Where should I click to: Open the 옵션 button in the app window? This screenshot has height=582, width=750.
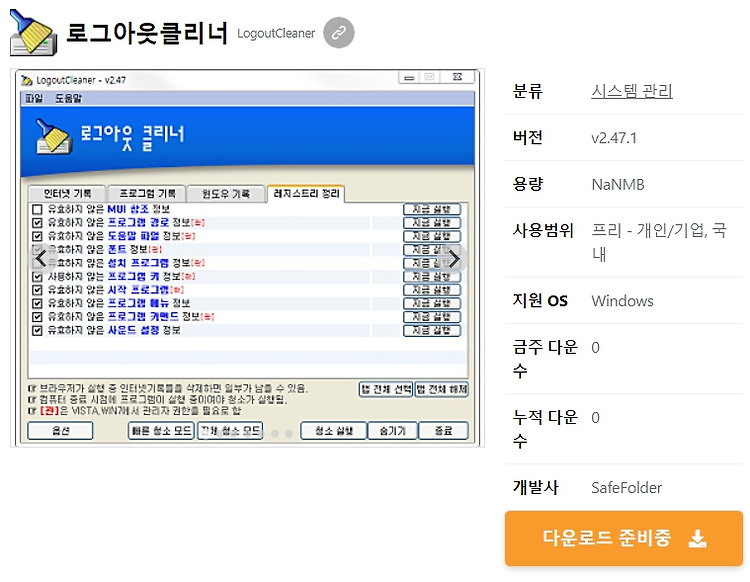point(60,430)
